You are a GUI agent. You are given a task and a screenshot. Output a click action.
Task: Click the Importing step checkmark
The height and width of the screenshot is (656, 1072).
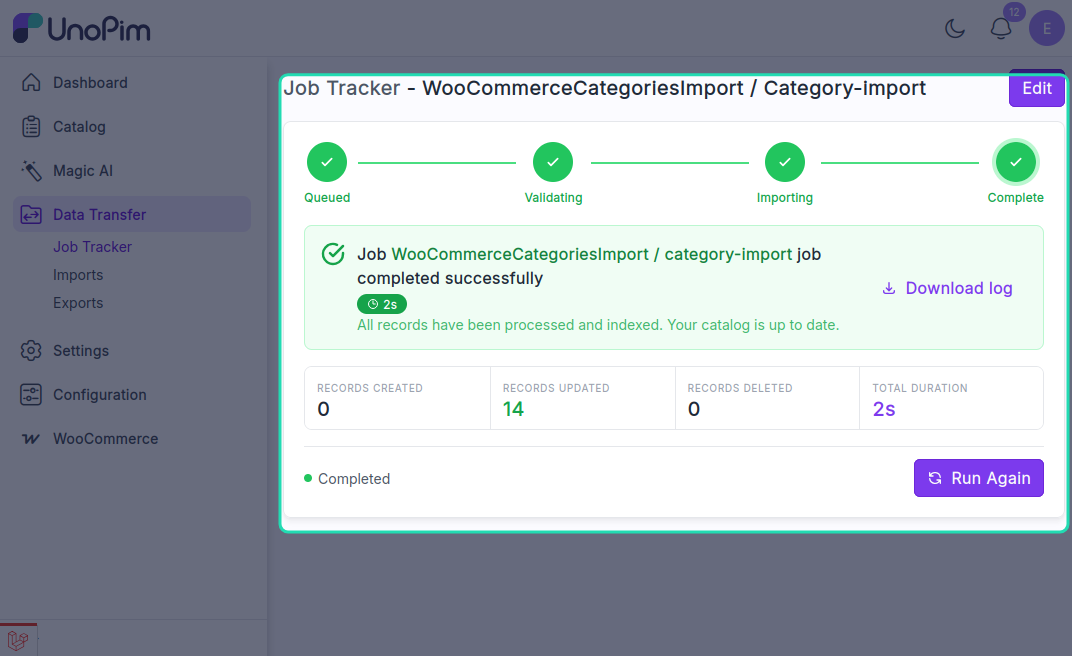(x=785, y=162)
